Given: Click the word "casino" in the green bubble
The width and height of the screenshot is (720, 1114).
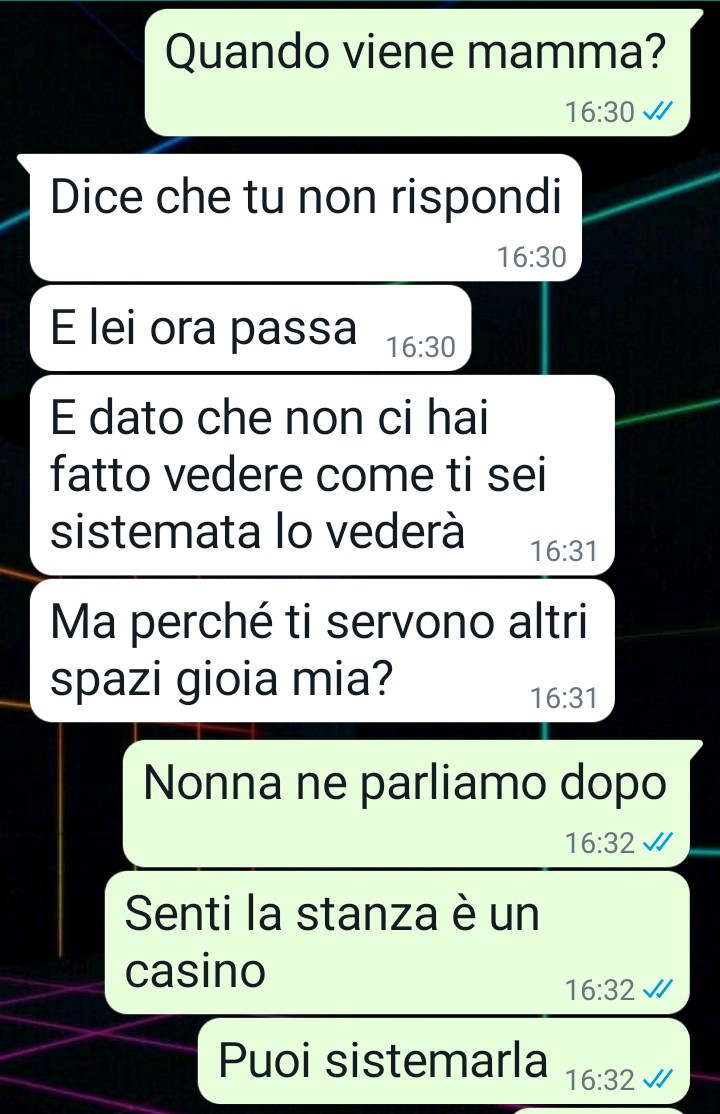Looking at the screenshot, I should coord(195,971).
